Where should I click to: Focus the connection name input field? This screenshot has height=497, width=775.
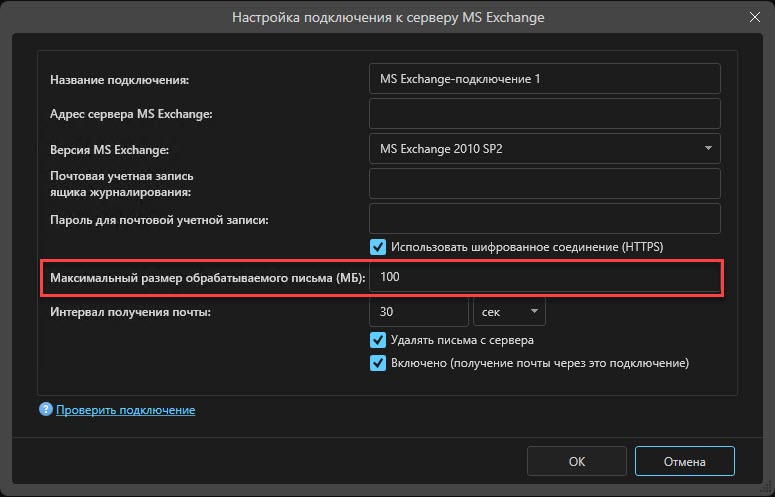coord(545,79)
